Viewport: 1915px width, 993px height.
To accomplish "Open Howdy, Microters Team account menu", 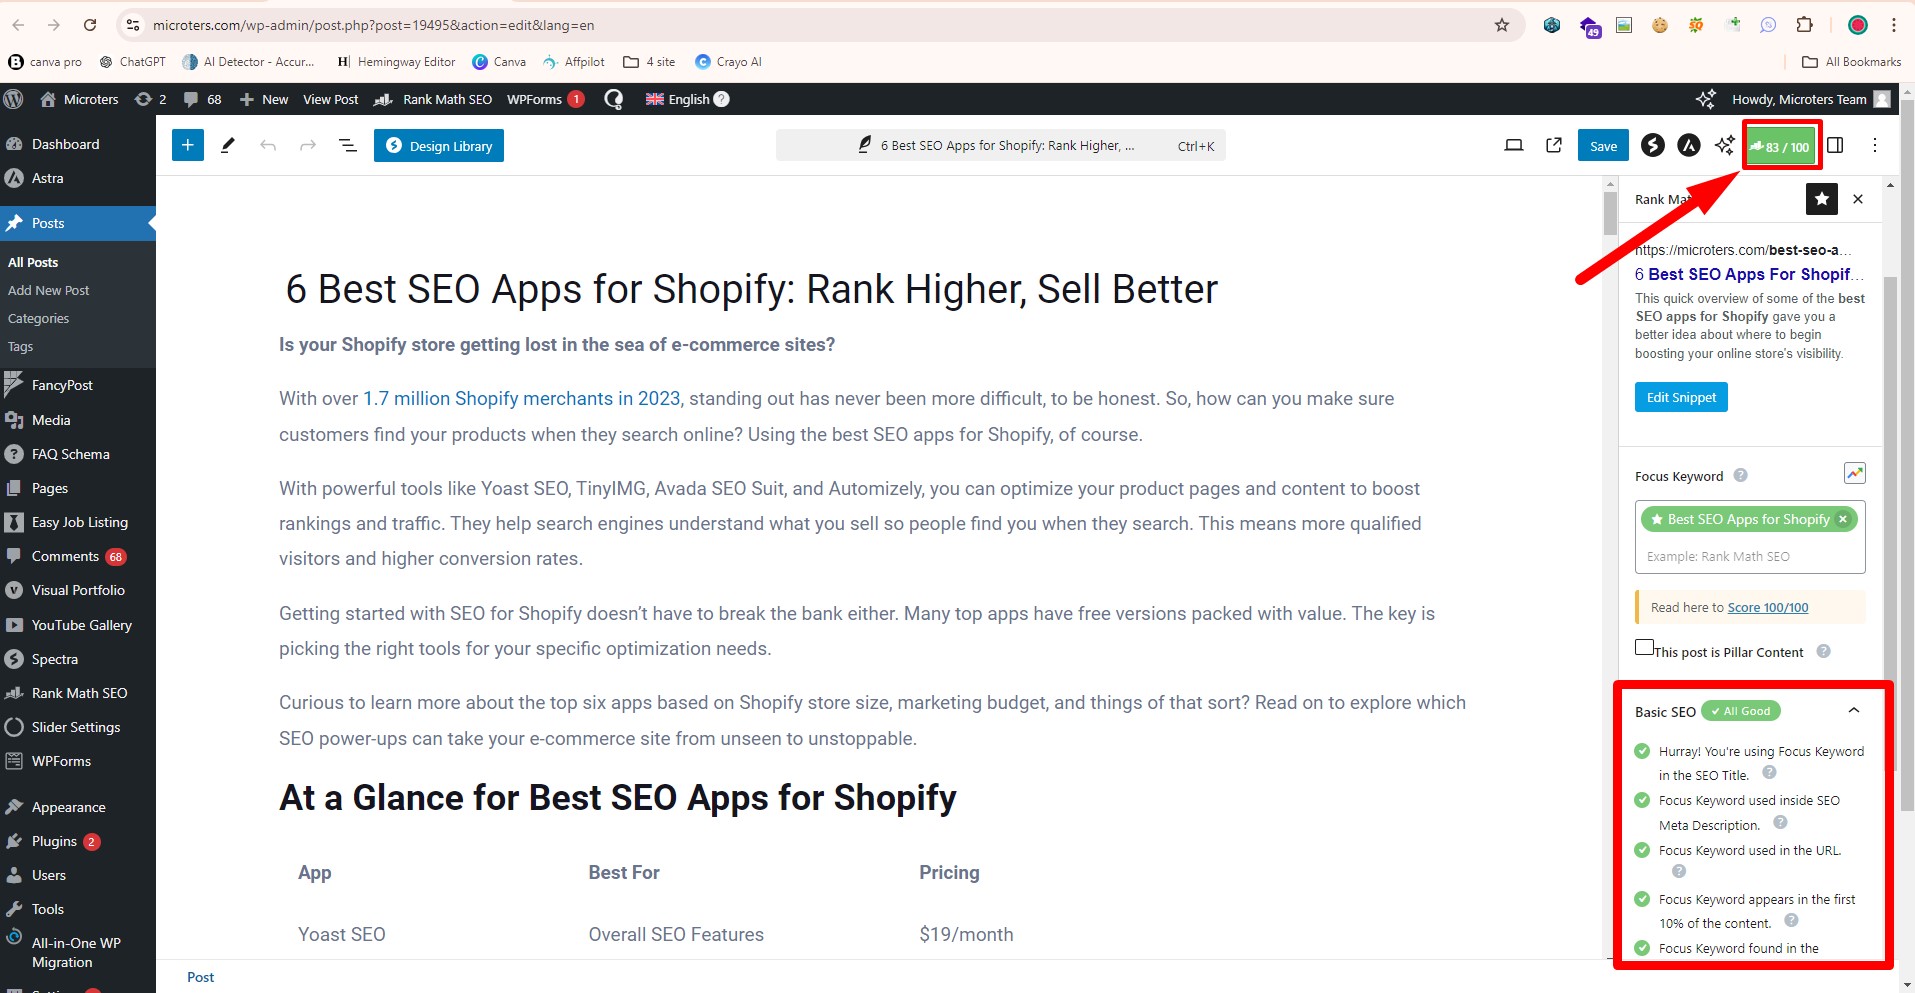I will click(1810, 99).
